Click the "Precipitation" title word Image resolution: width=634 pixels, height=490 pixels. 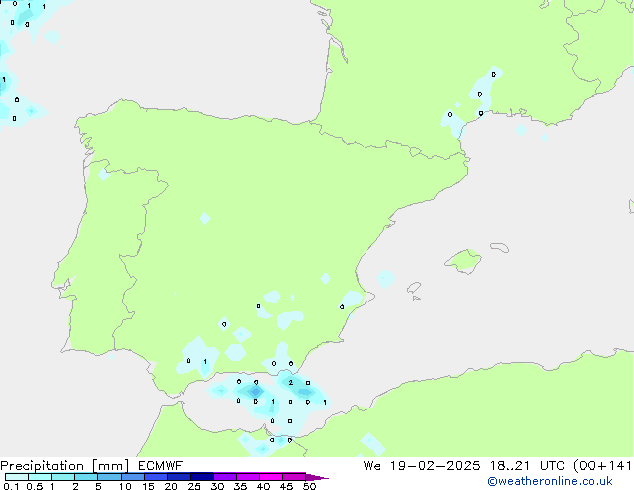[x=42, y=466]
